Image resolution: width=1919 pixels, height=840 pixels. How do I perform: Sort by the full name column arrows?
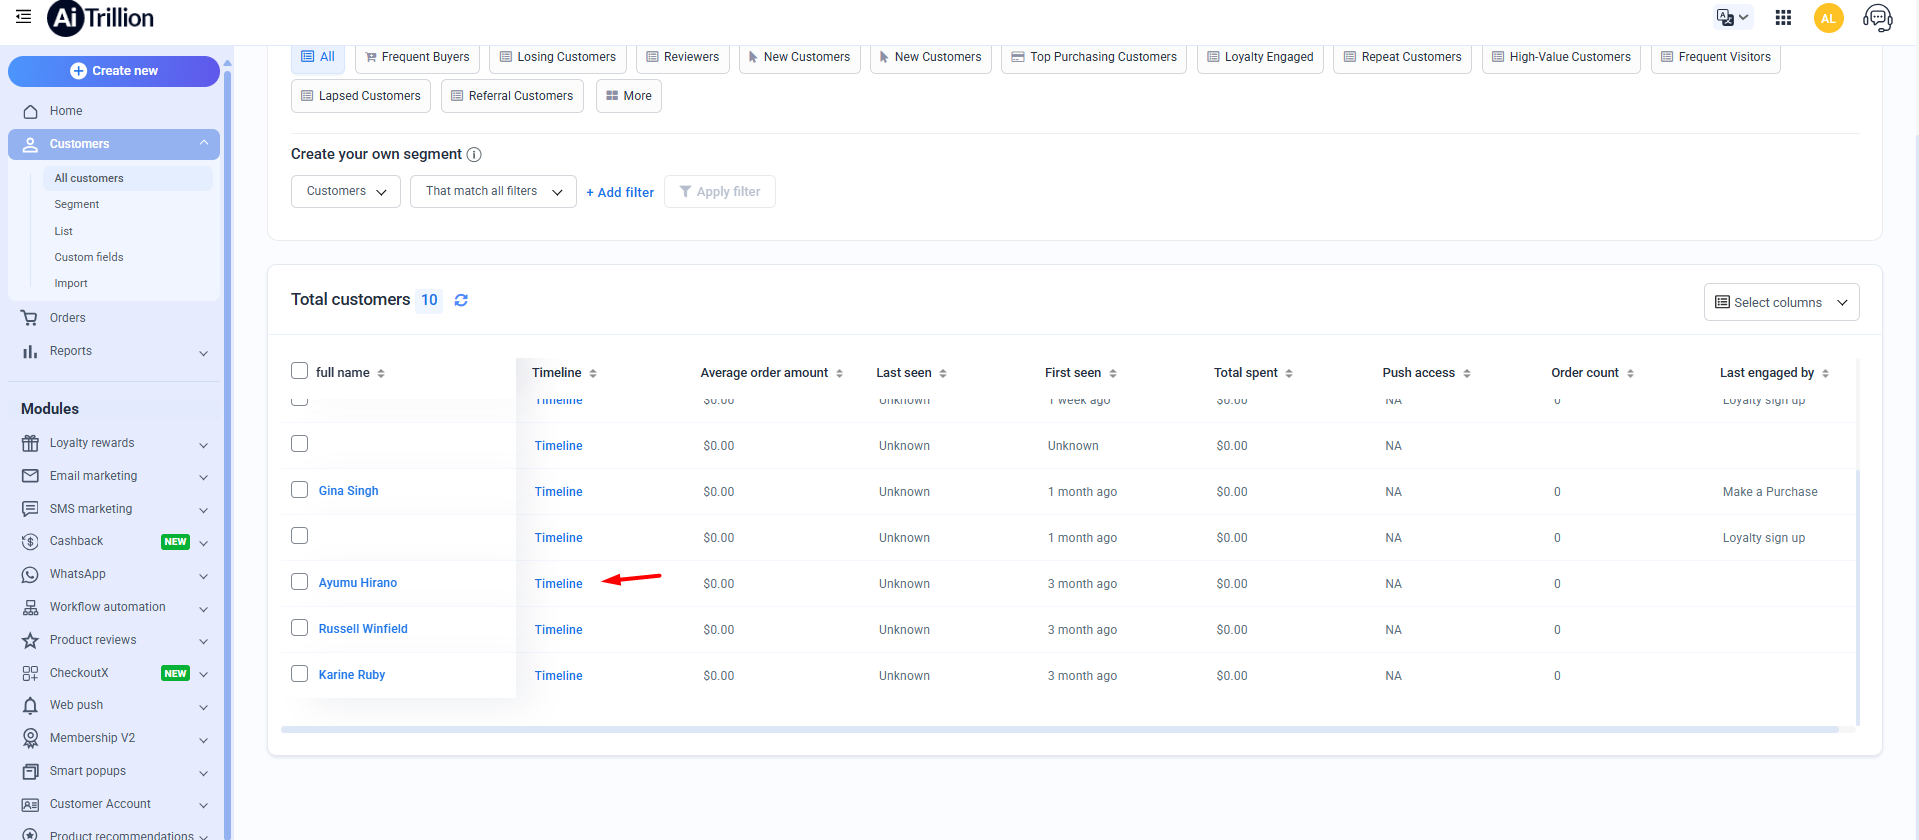tap(381, 373)
